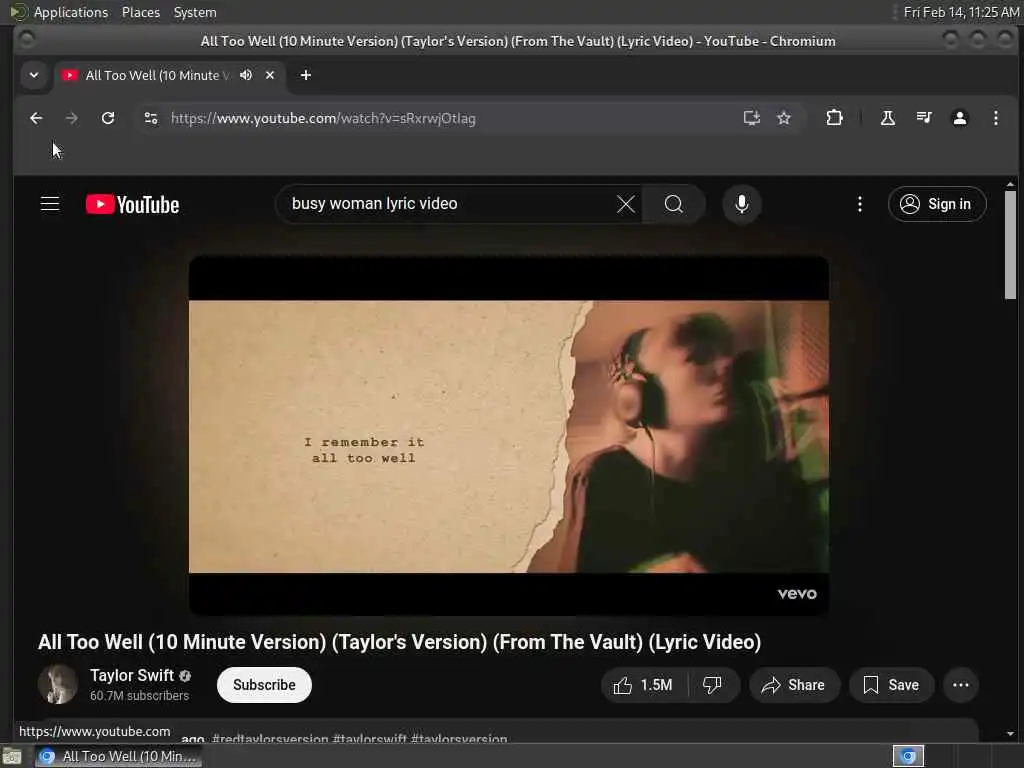
Task: Go back in browser history
Action: coord(36,118)
